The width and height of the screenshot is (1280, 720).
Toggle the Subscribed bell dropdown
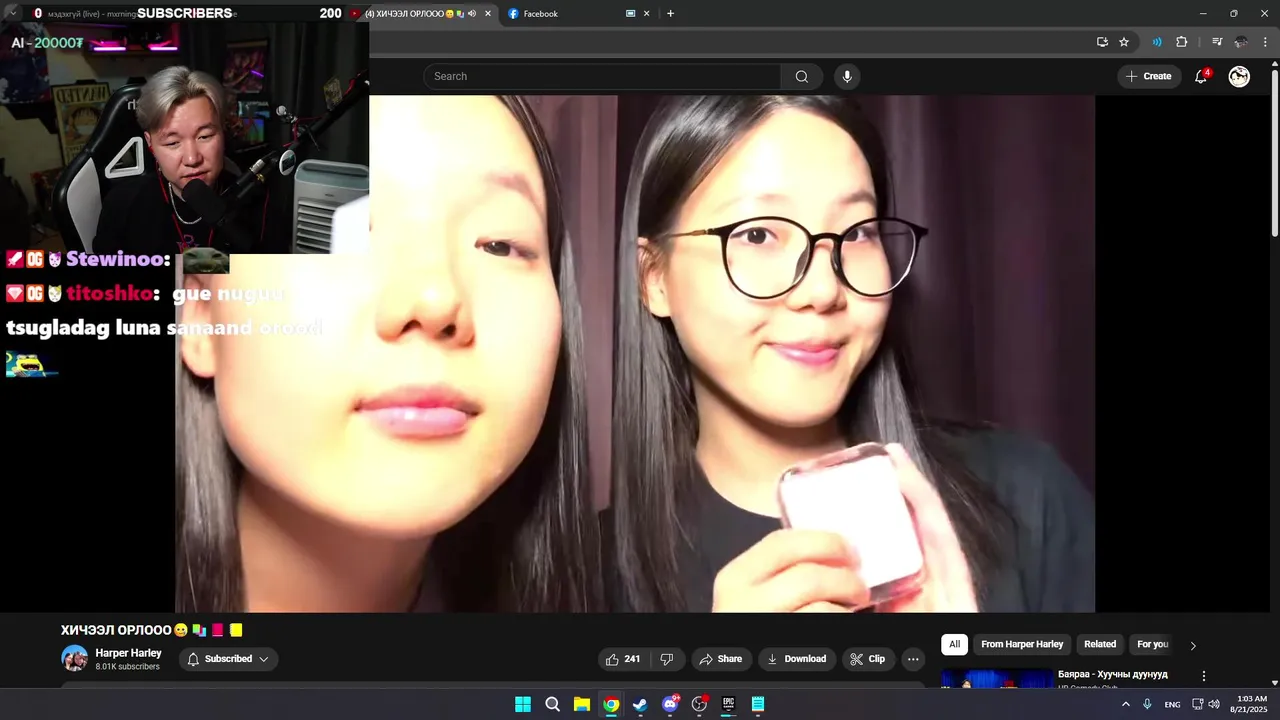[228, 659]
